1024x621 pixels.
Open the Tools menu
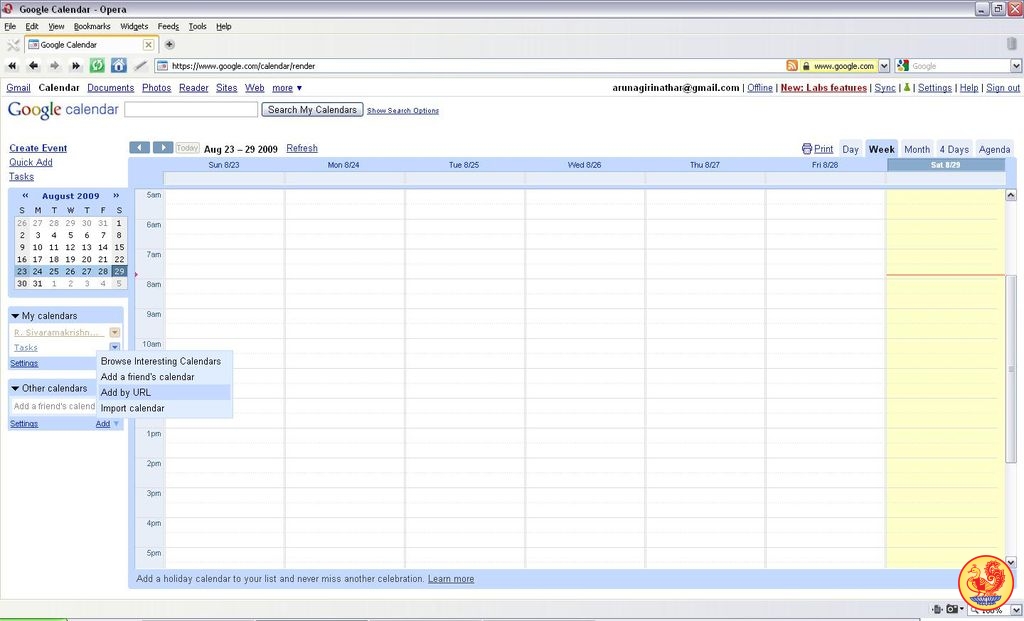coord(197,26)
